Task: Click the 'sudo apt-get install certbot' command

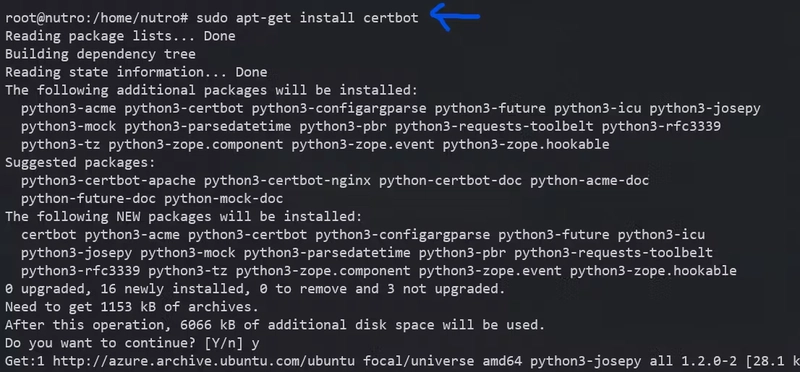Action: pos(307,18)
